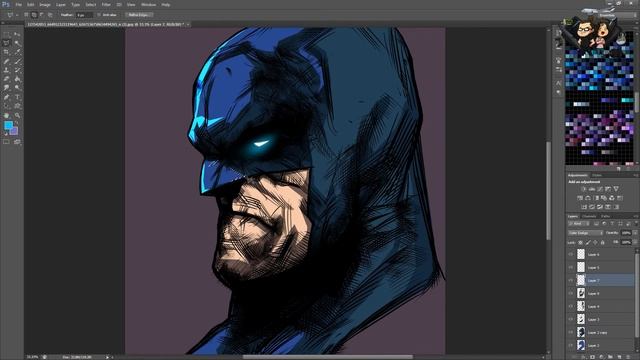Choose Intersect with selection mode
This screenshot has height=360, width=640.
50,15
